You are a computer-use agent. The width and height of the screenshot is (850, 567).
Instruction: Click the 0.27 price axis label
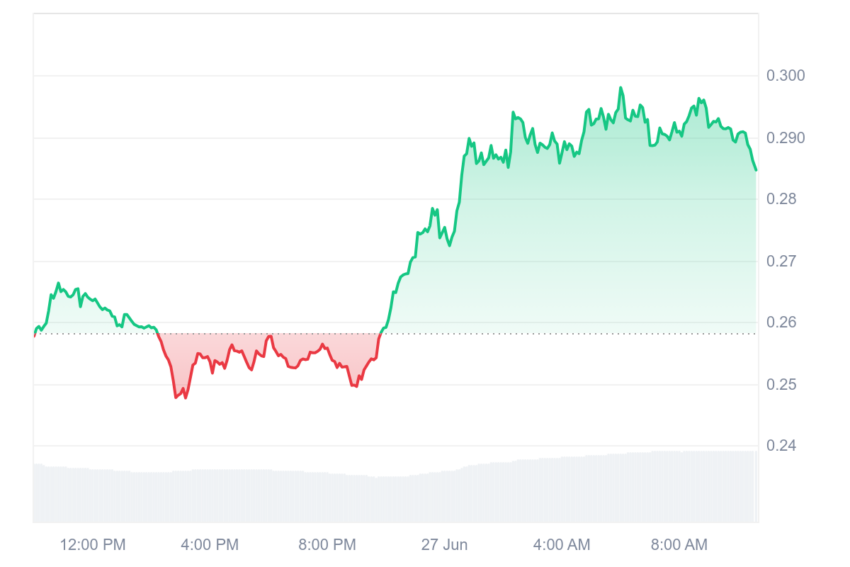coord(781,261)
